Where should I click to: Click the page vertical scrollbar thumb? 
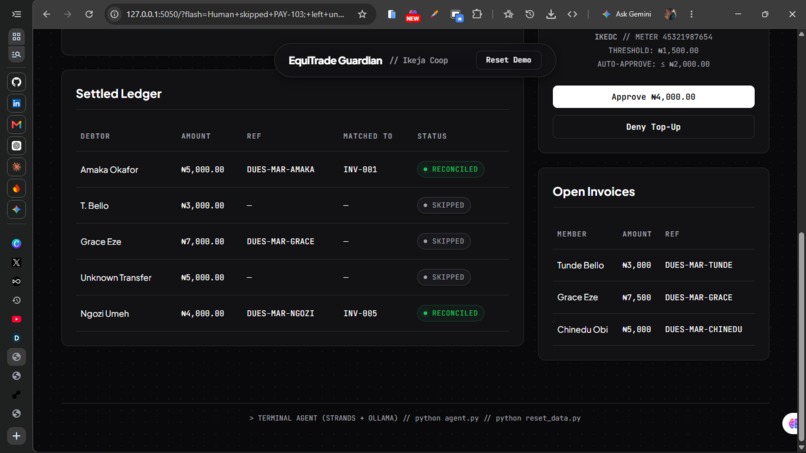801,338
